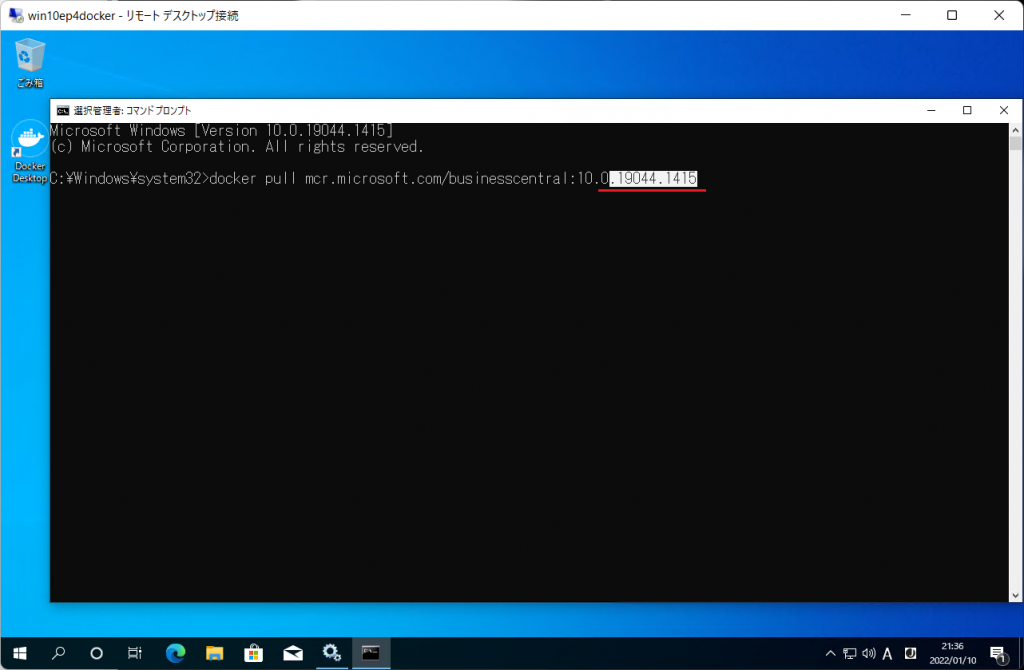
Task: Maximize the Command Prompt window
Action: click(967, 110)
